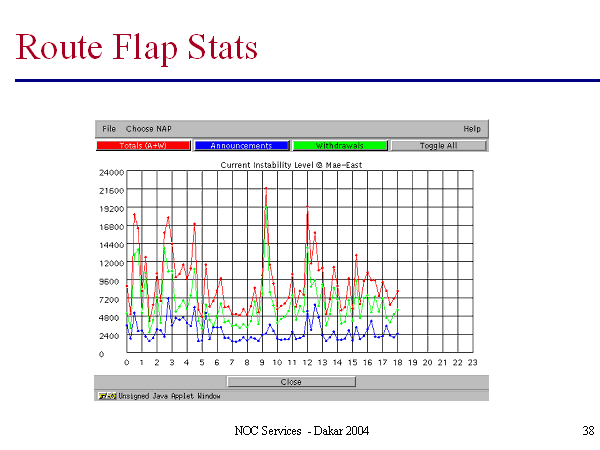Click the Java applet warning icon
Screen dimensions: 600x450
tap(102, 396)
